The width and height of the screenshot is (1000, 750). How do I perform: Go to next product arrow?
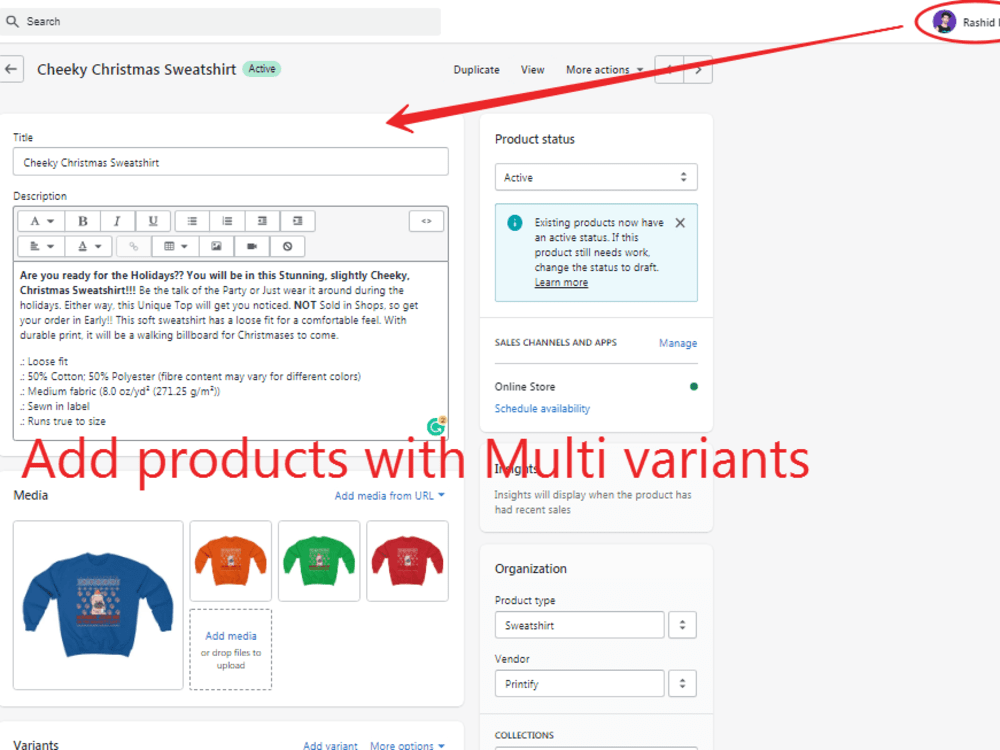coord(698,70)
